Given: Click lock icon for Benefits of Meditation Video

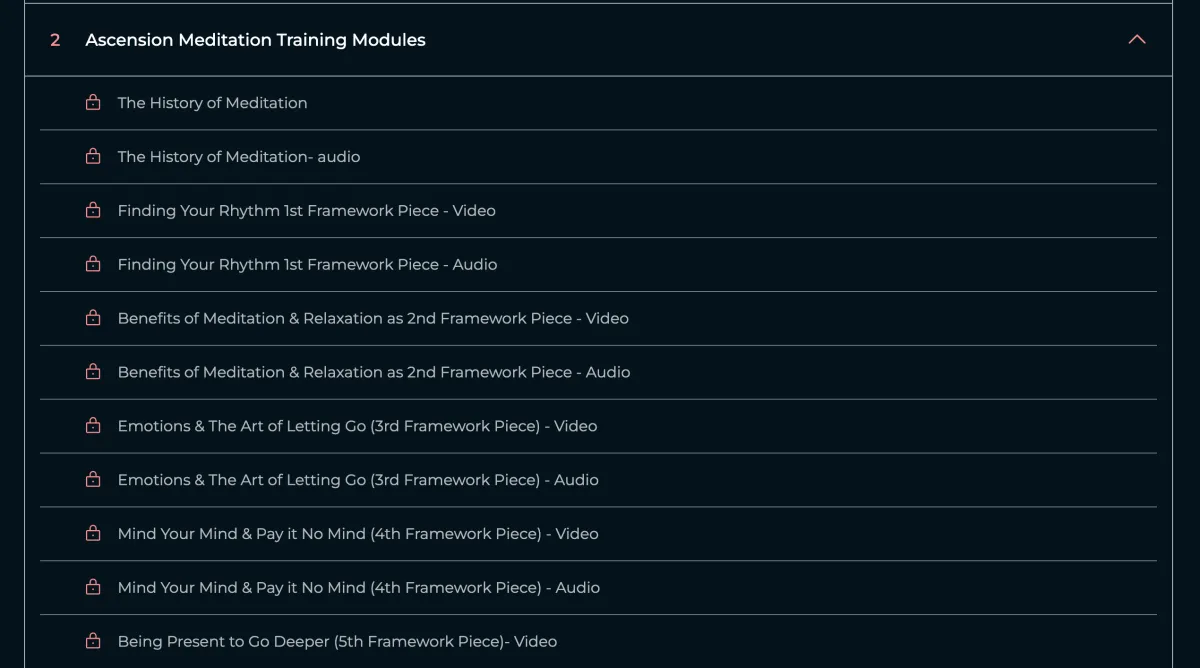Looking at the screenshot, I should click(x=93, y=319).
